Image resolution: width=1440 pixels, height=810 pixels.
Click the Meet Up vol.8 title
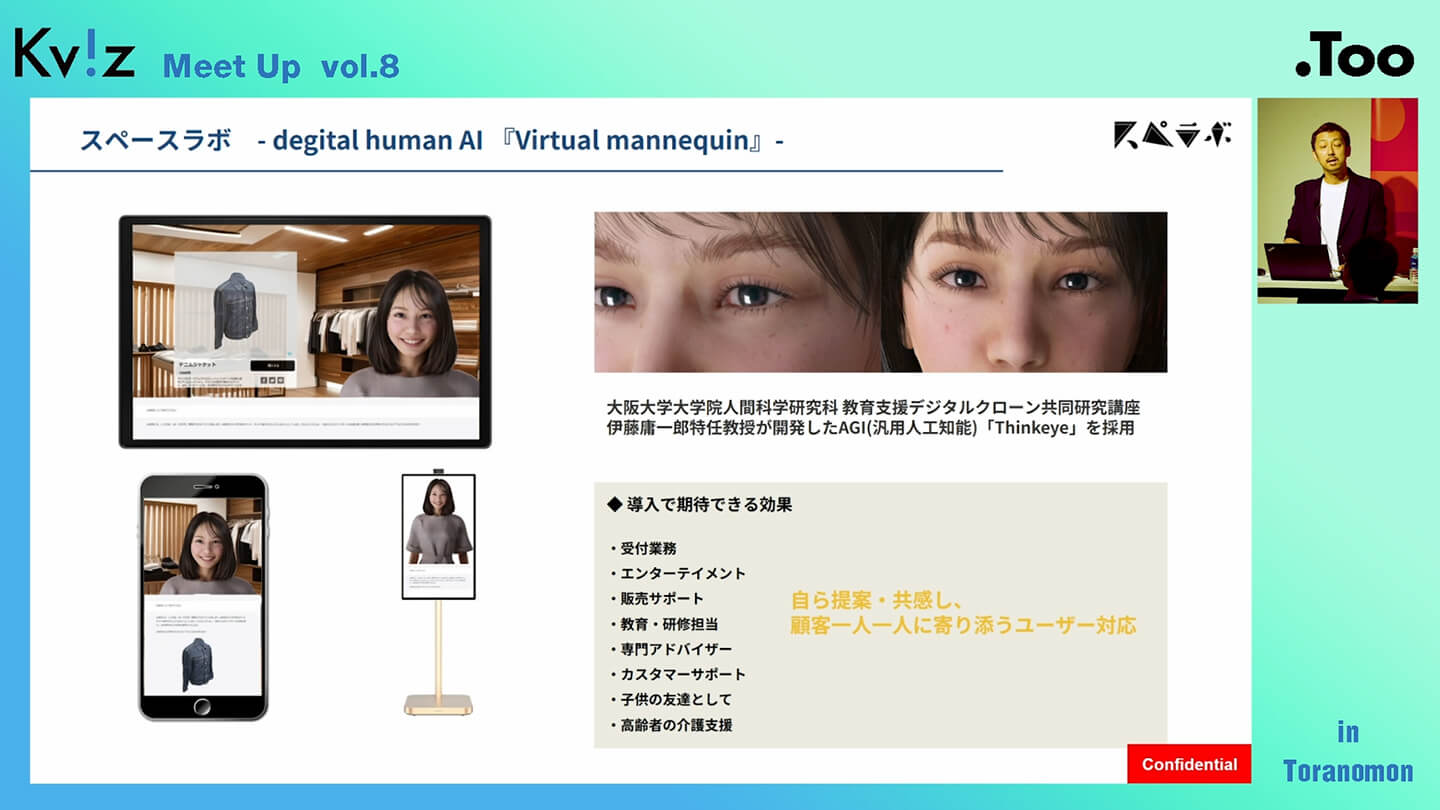pos(281,66)
